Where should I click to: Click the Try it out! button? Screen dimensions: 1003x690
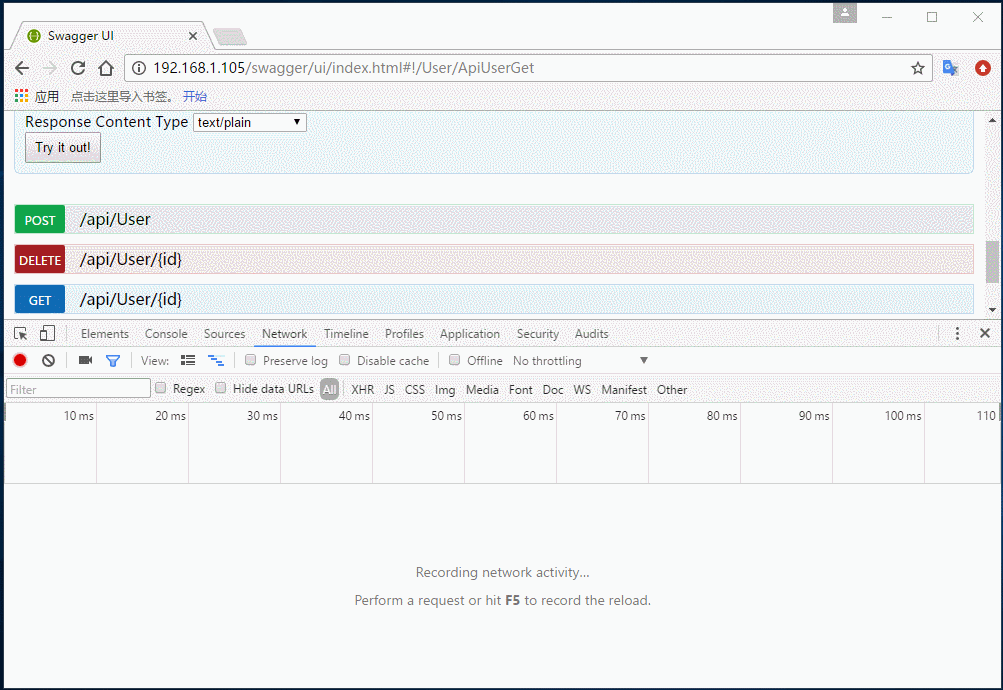[x=62, y=147]
